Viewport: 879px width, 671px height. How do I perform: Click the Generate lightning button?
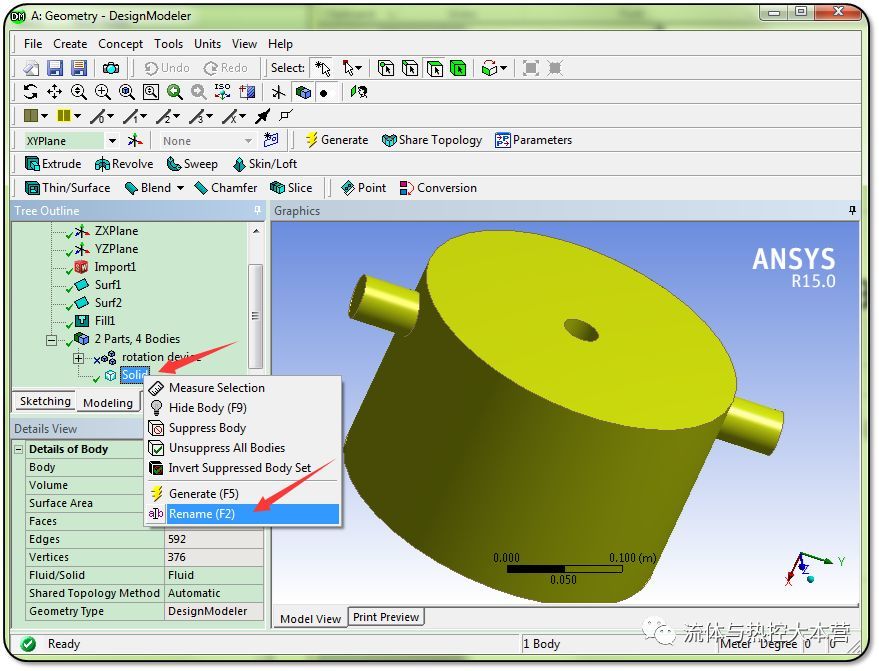(336, 140)
